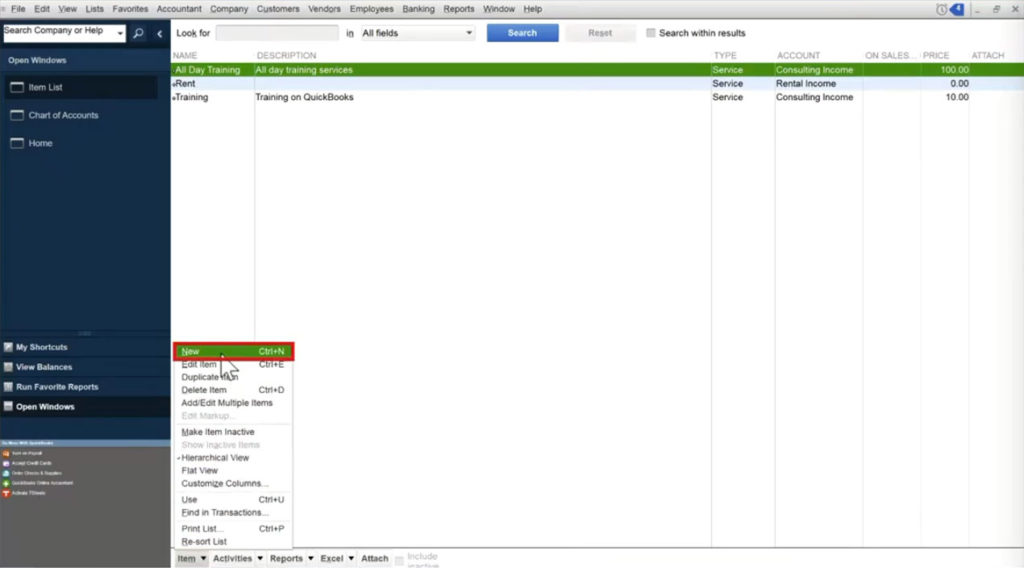Click the Look for text field

coord(276,33)
